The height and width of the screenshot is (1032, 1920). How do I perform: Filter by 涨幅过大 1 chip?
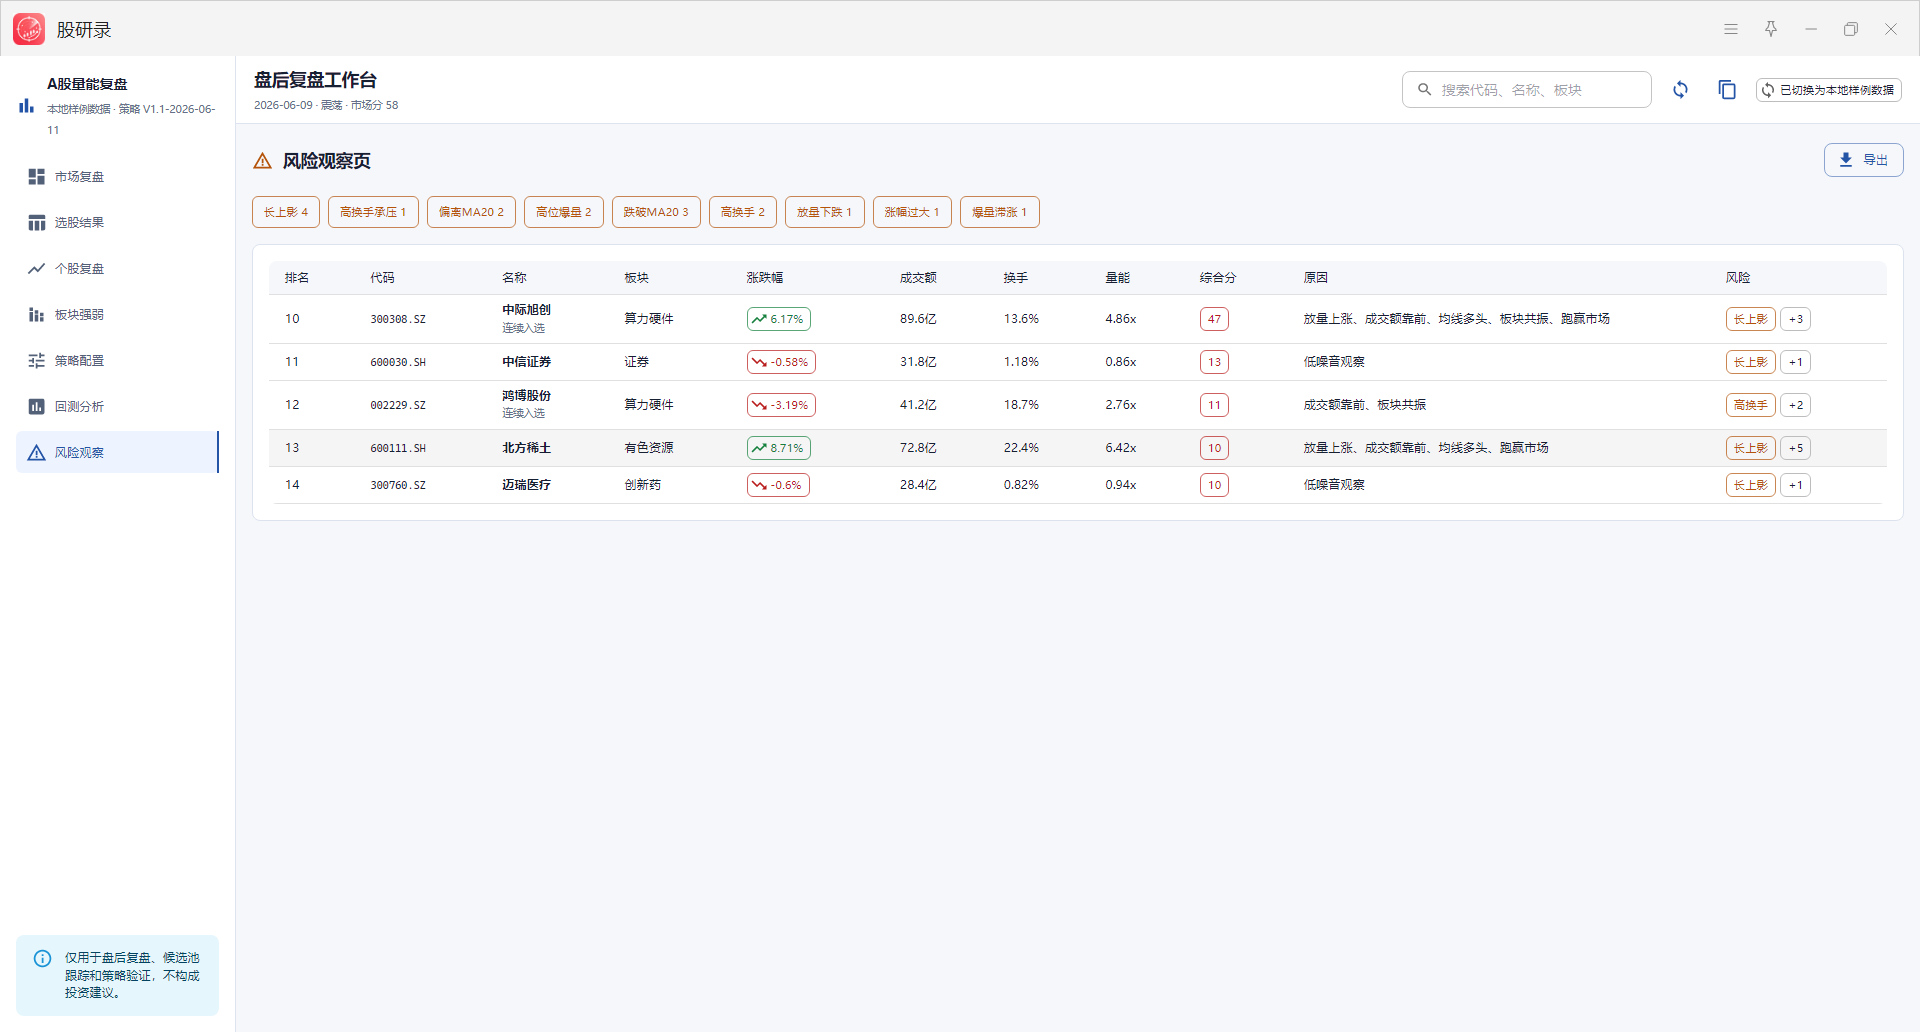point(912,212)
